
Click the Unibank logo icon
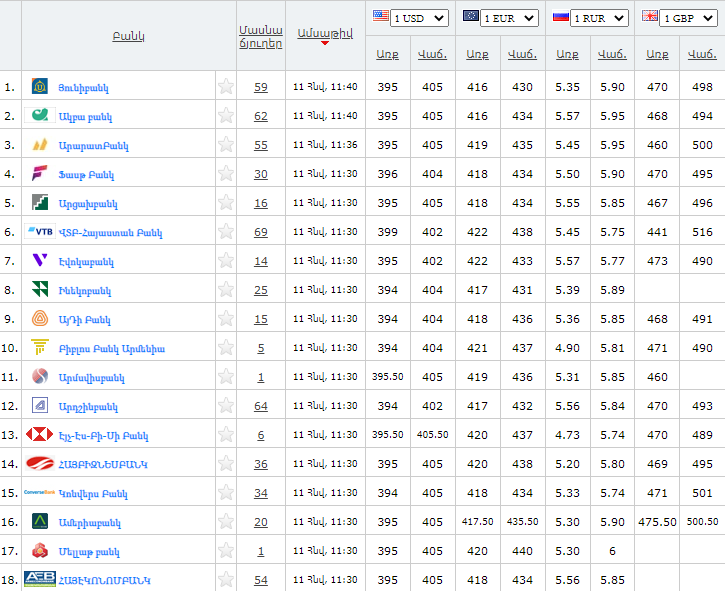40,87
